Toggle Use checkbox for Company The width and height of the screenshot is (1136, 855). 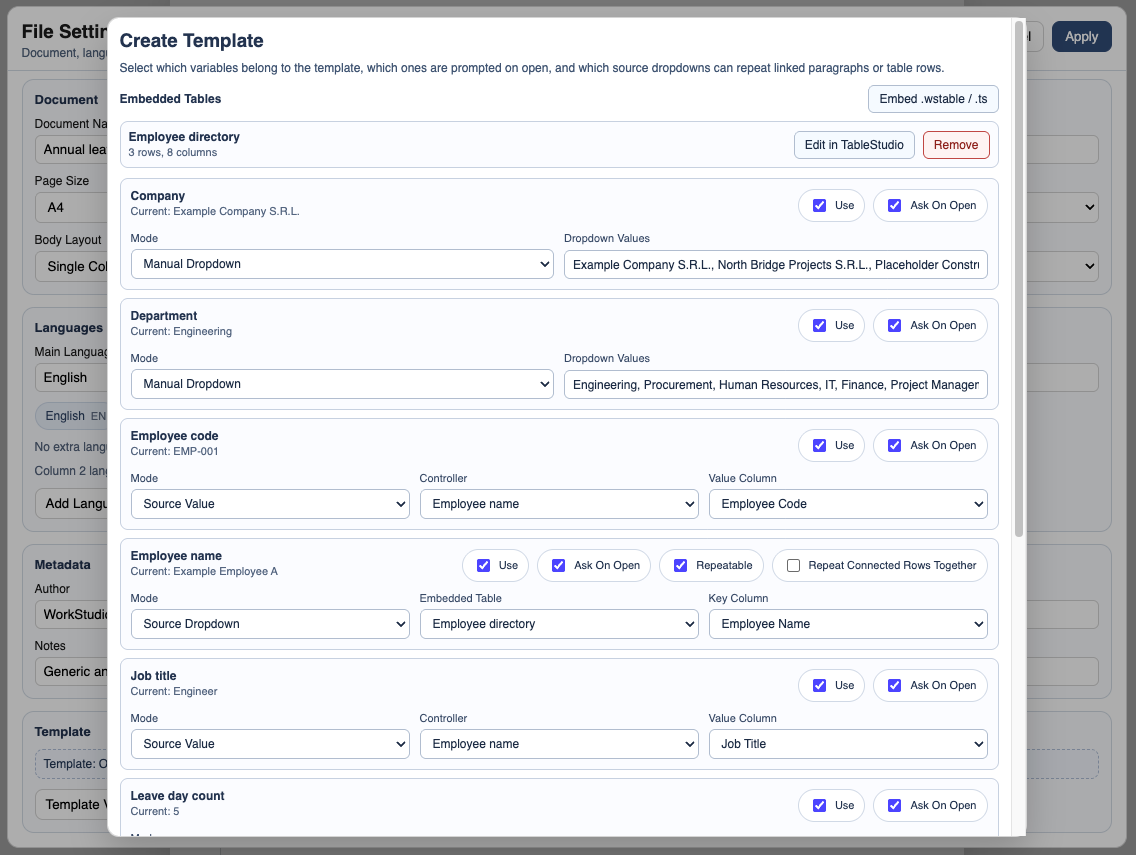[x=819, y=206]
